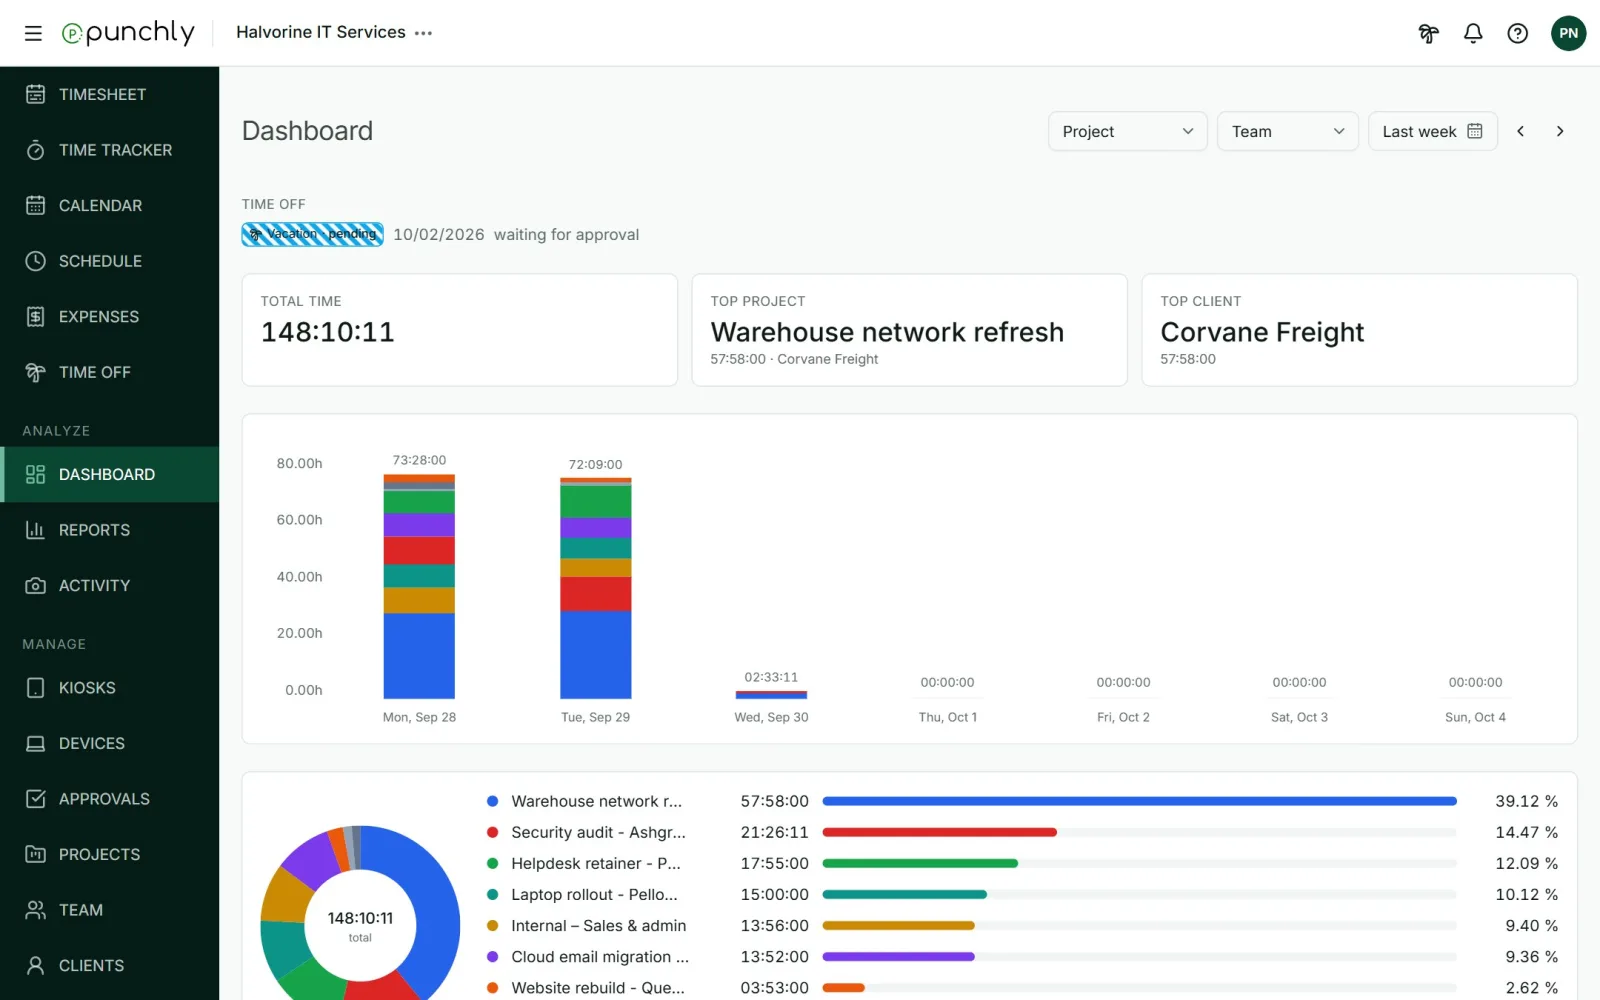
Task: Click the 02:33:11 label above Wed, Sep 30
Action: [771, 677]
